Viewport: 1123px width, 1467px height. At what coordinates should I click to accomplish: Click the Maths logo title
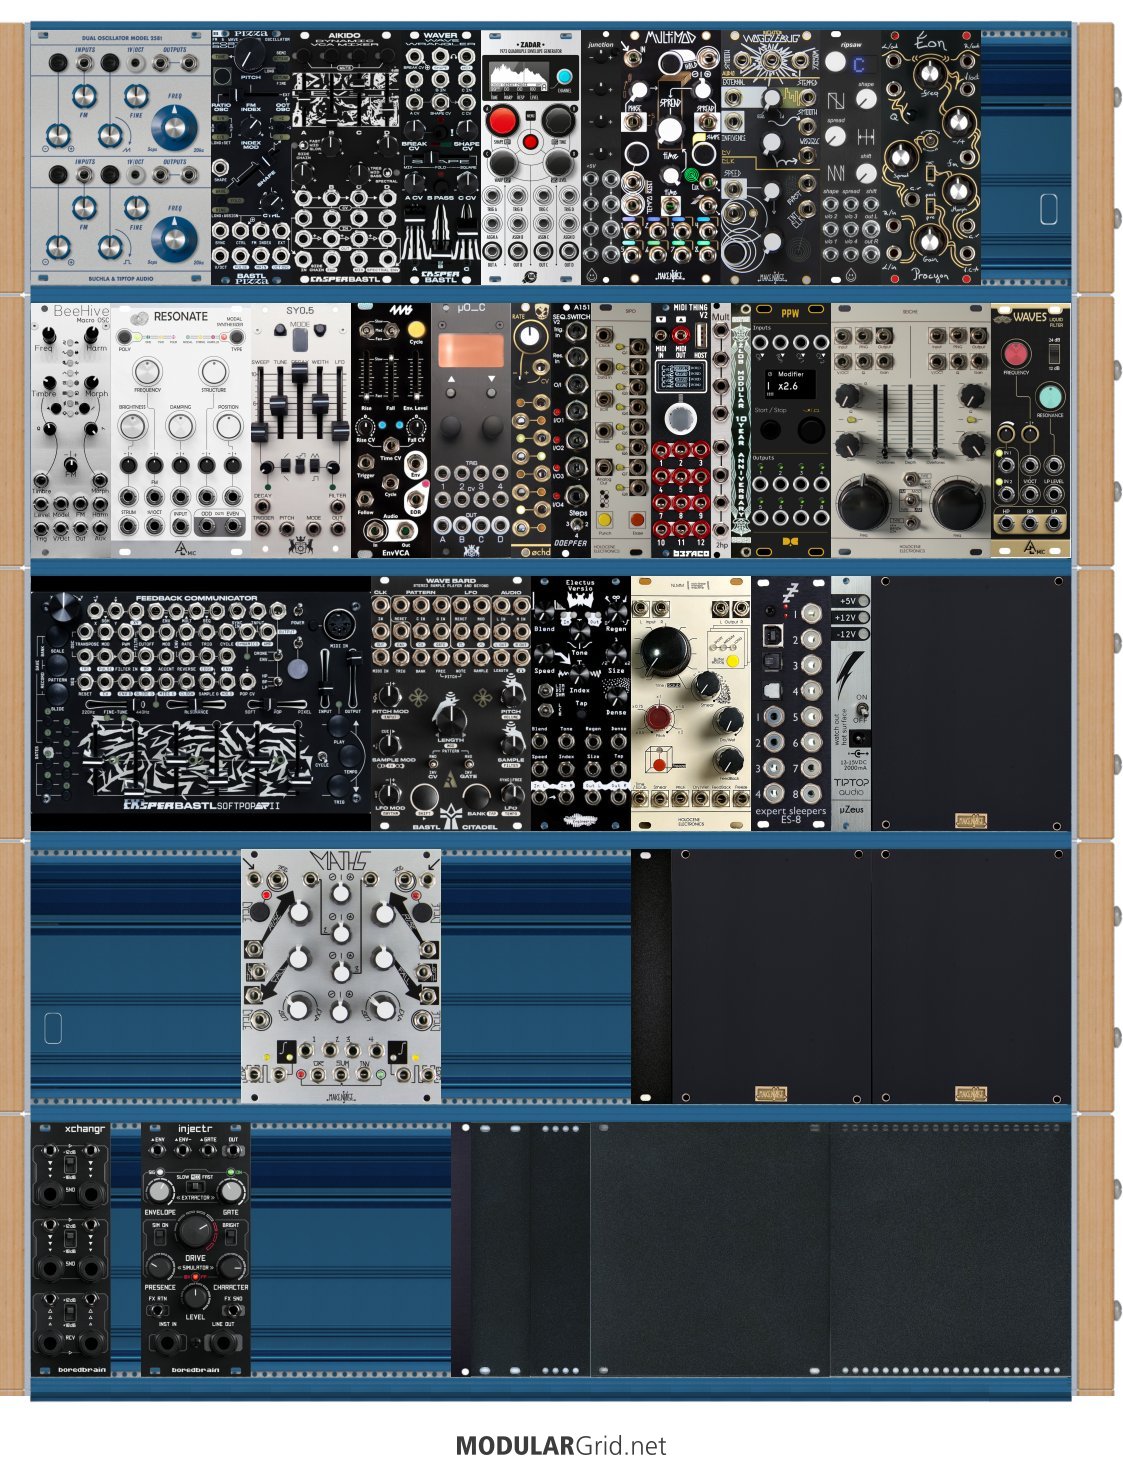pyautogui.click(x=341, y=861)
